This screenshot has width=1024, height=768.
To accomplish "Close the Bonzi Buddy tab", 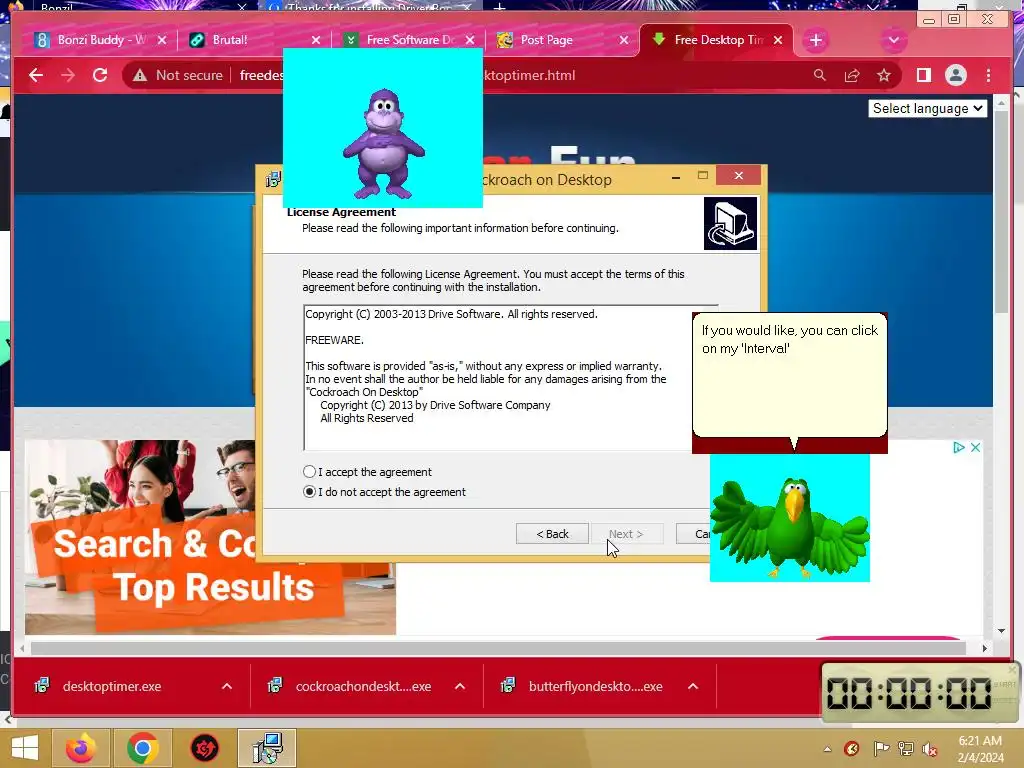I will [162, 40].
